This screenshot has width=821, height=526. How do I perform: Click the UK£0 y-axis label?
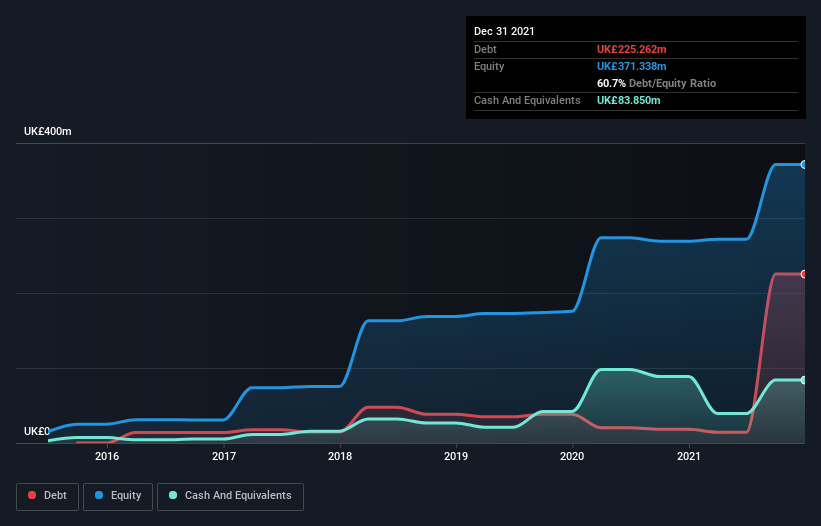click(x=37, y=431)
